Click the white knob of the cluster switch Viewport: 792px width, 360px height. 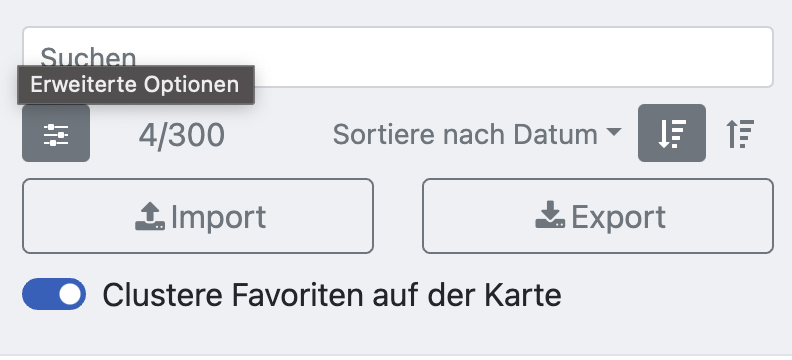[70, 294]
